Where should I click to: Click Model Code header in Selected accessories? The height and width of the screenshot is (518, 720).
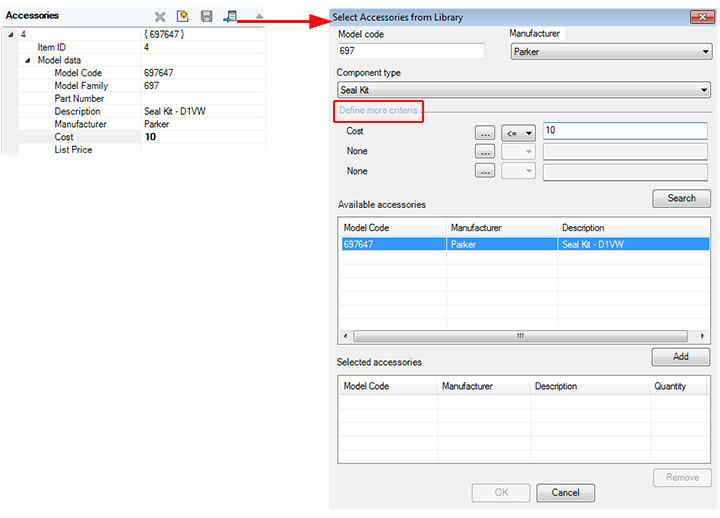[388, 386]
